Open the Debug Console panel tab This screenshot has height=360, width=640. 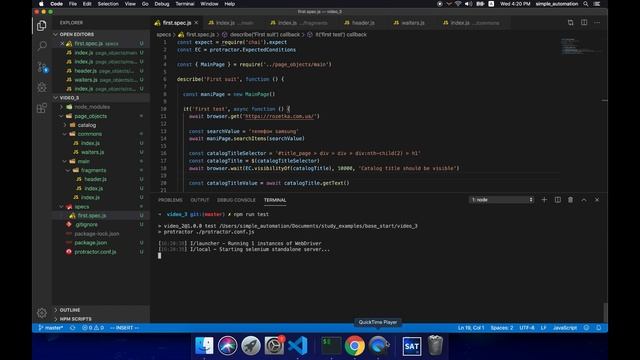pos(236,200)
